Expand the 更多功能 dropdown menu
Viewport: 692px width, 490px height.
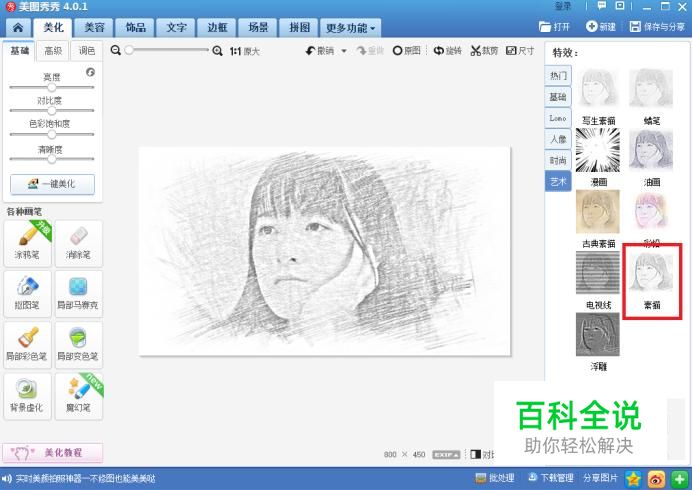point(350,28)
